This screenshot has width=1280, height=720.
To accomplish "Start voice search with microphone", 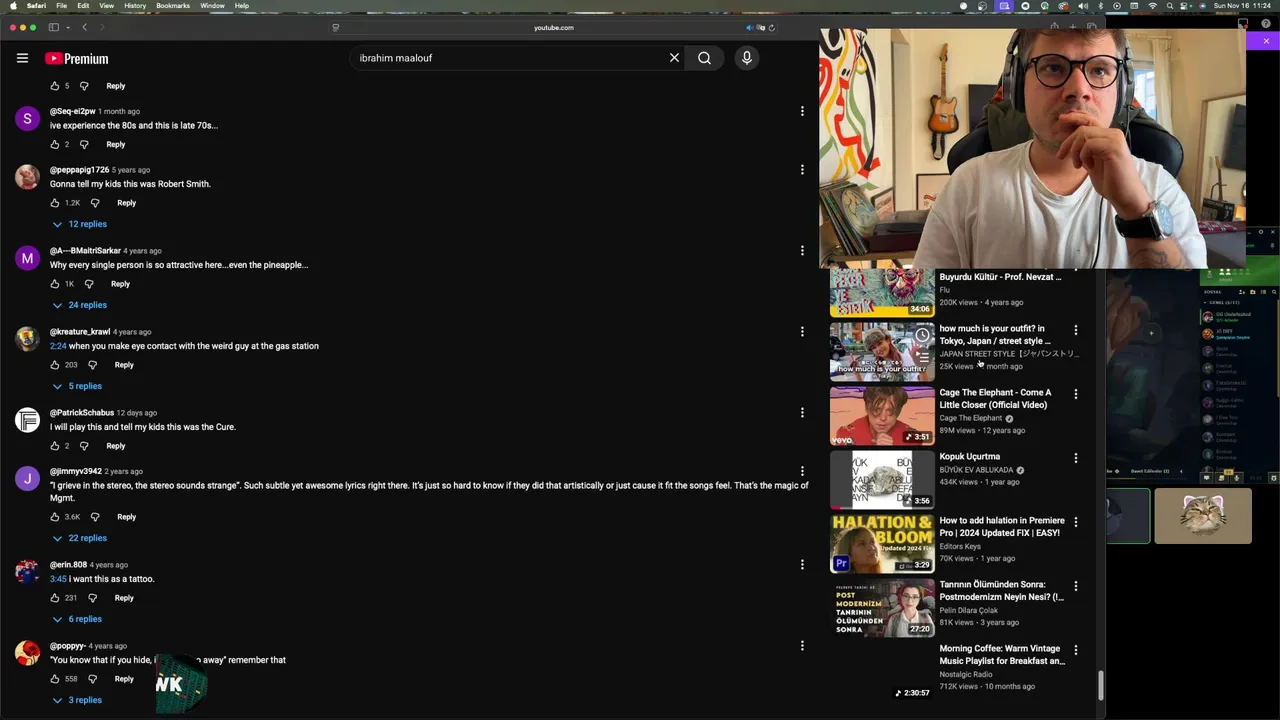I will [x=746, y=58].
